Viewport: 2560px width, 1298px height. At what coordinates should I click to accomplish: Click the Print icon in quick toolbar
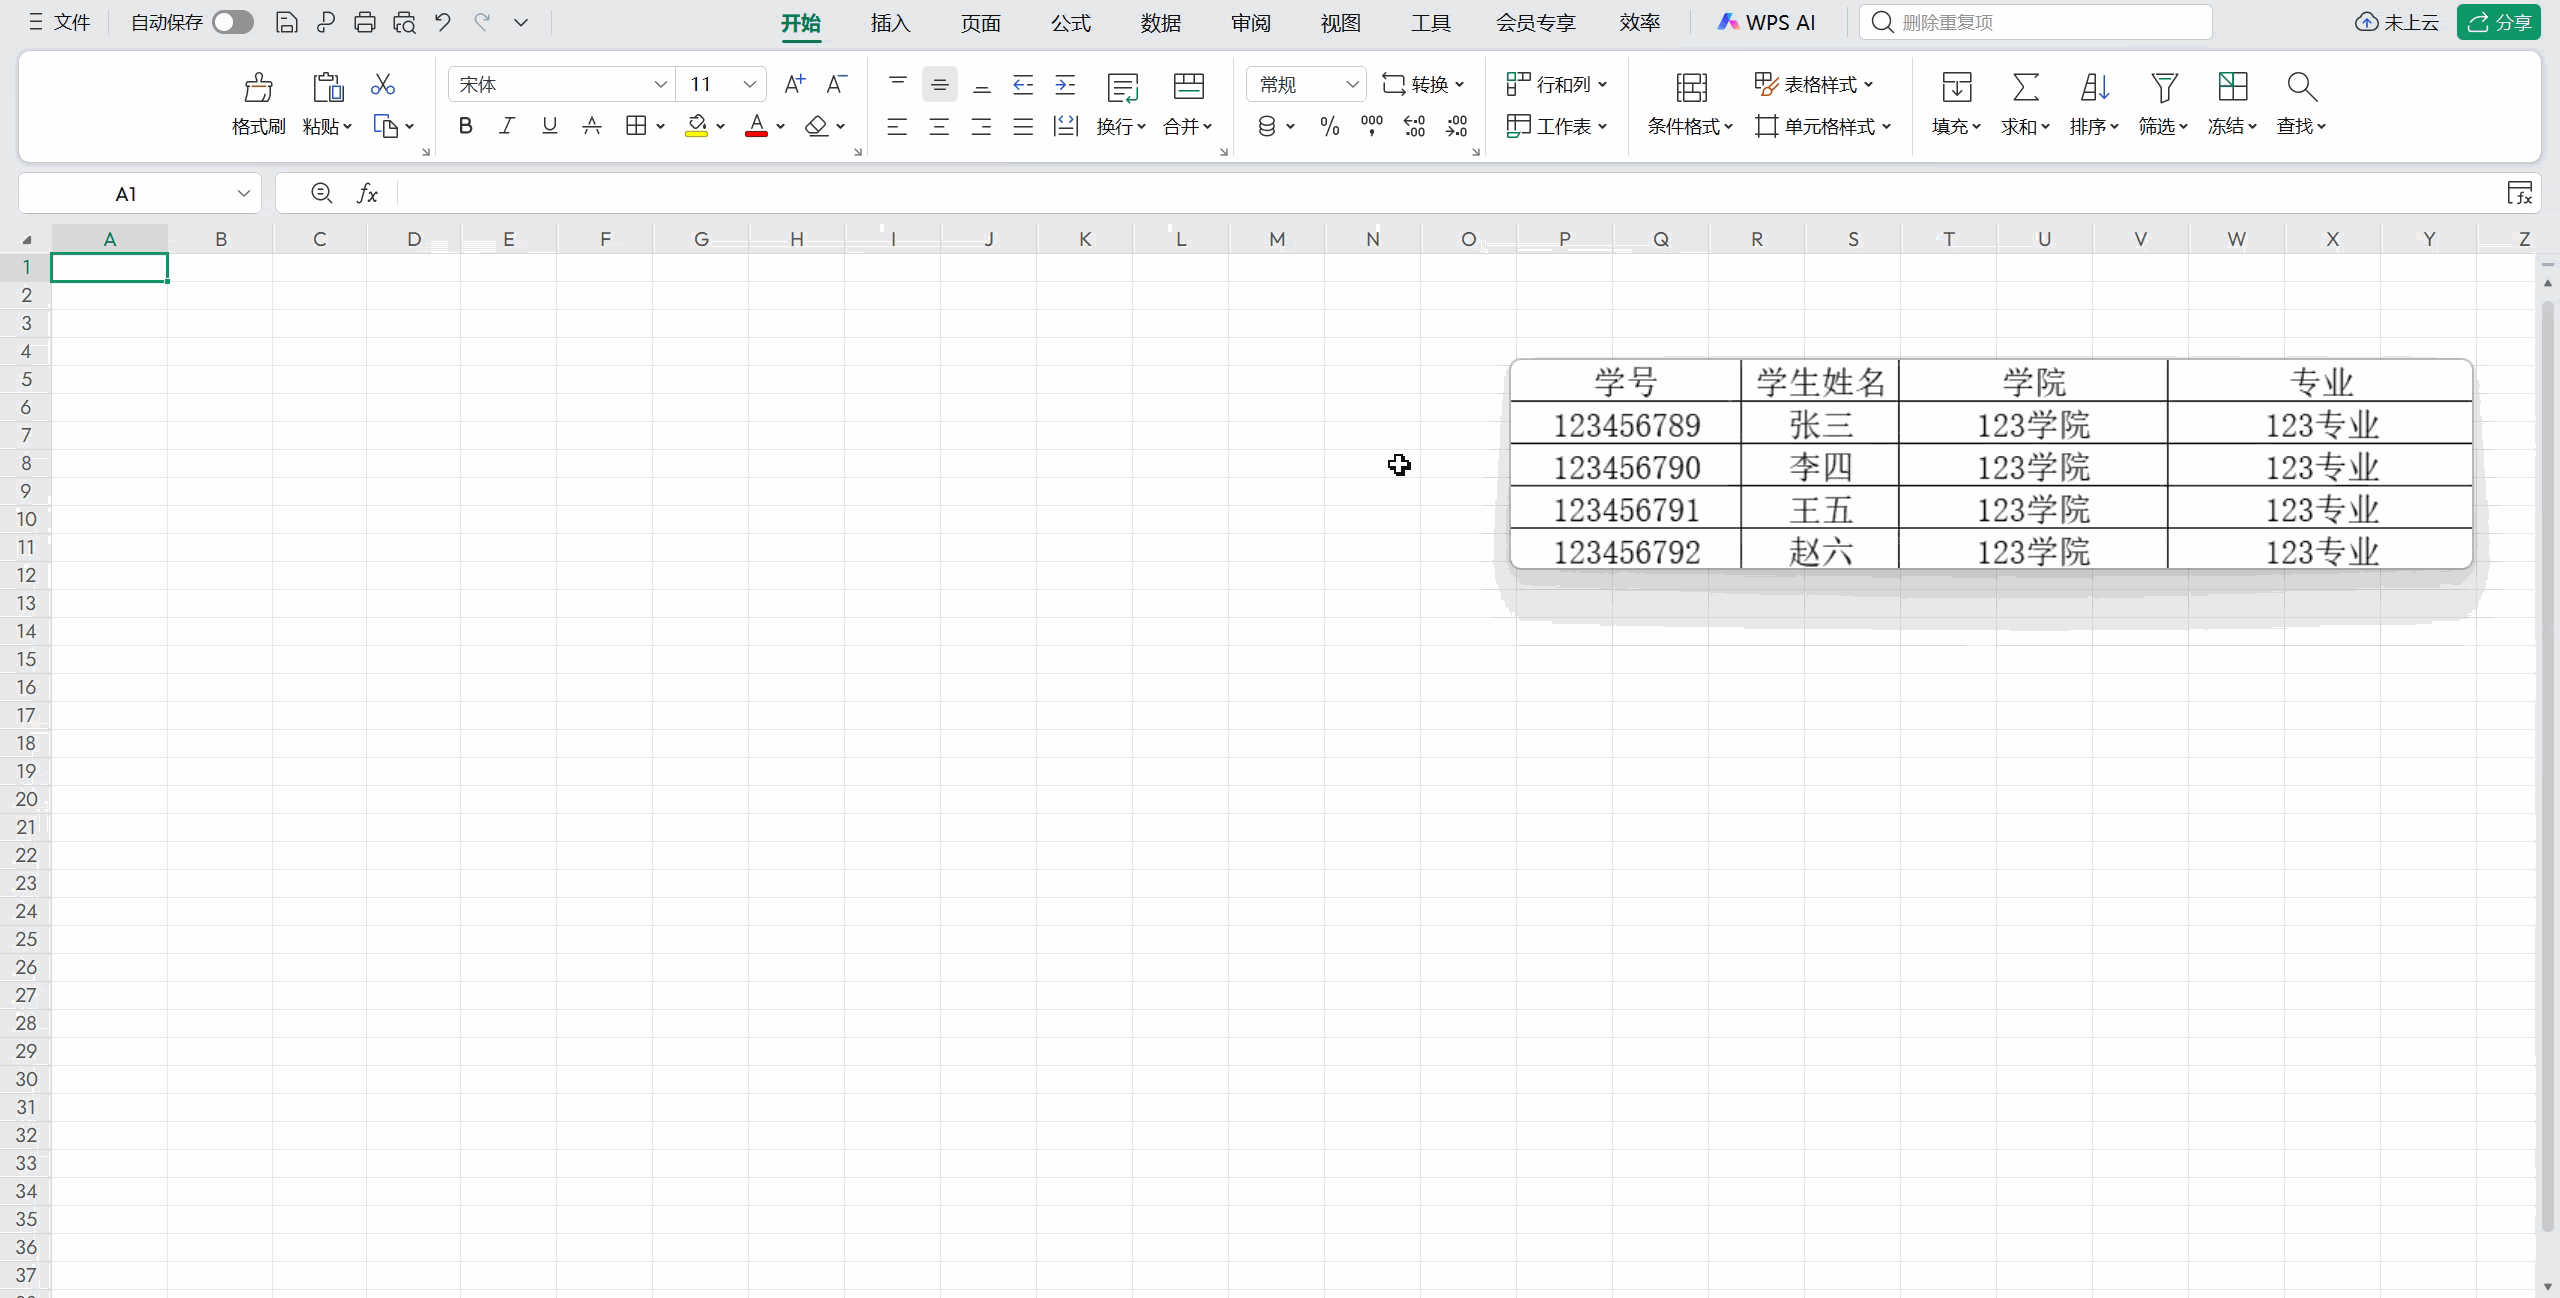[364, 22]
